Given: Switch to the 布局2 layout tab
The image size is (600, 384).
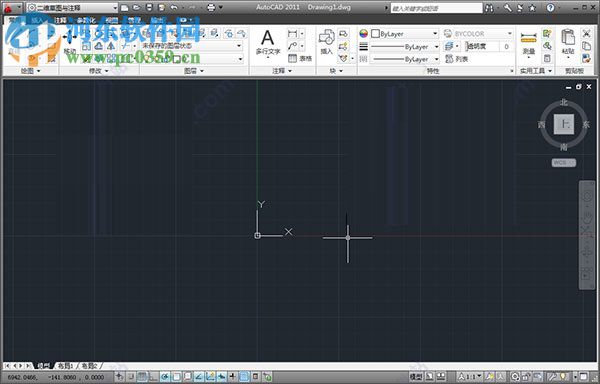Looking at the screenshot, I should pyautogui.click(x=89, y=366).
